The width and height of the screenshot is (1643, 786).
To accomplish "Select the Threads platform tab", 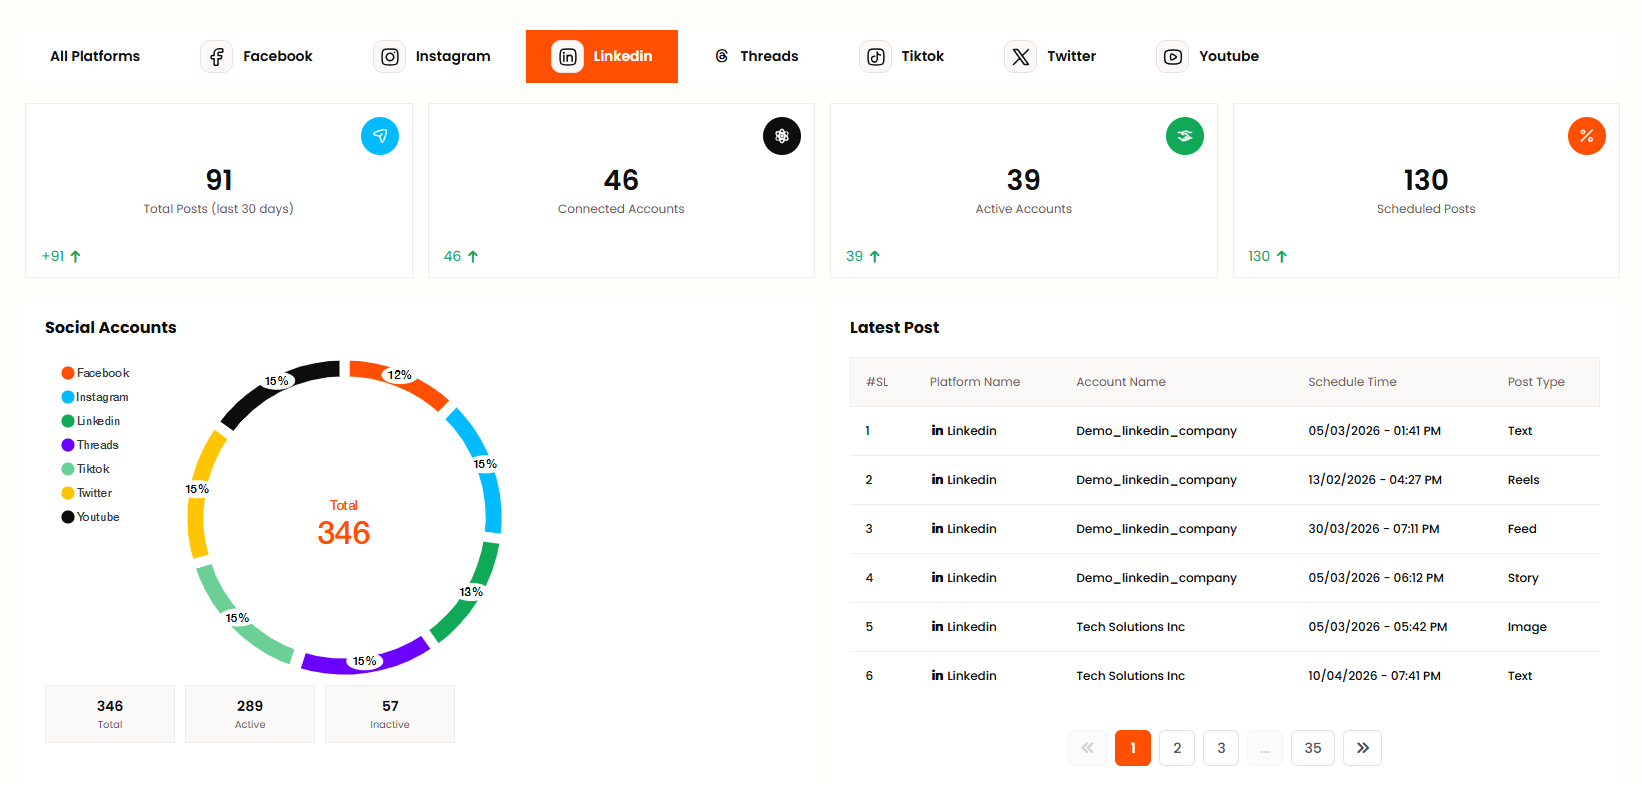I will [757, 56].
